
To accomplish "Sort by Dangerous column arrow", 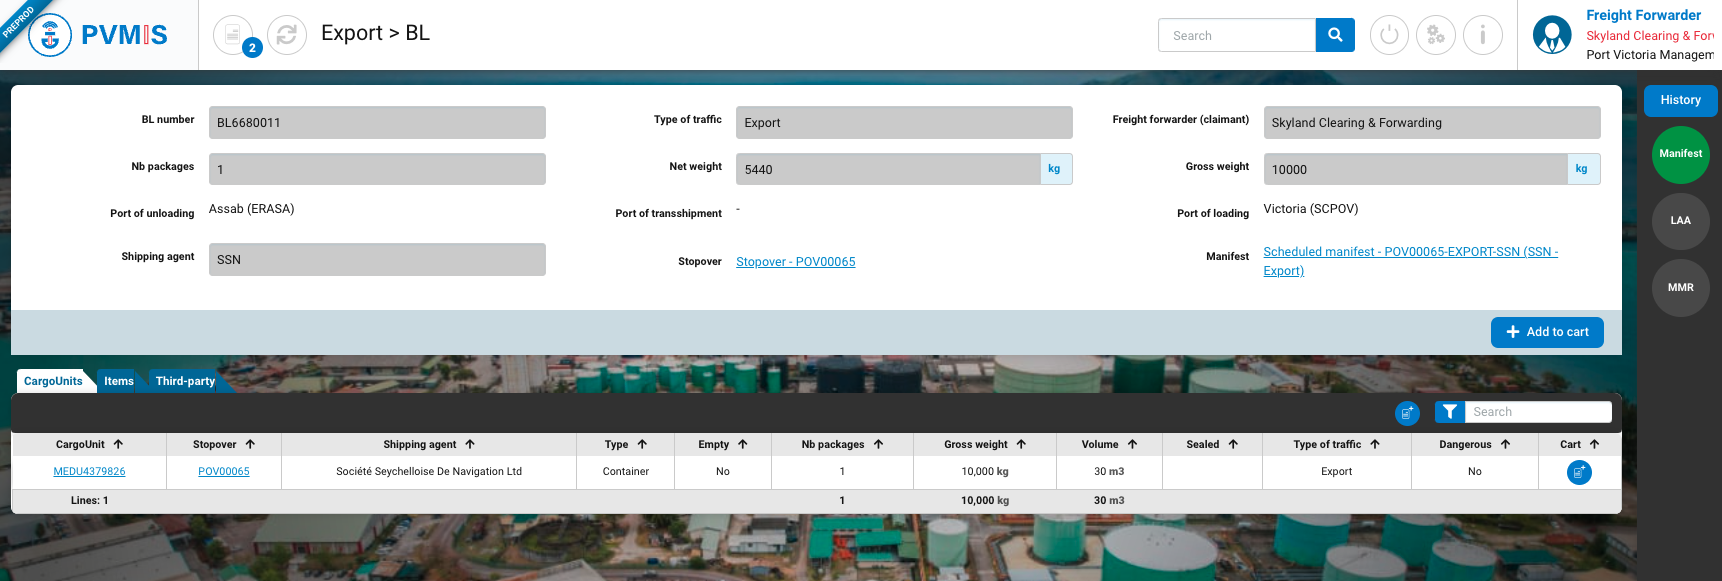I will 1505,444.
